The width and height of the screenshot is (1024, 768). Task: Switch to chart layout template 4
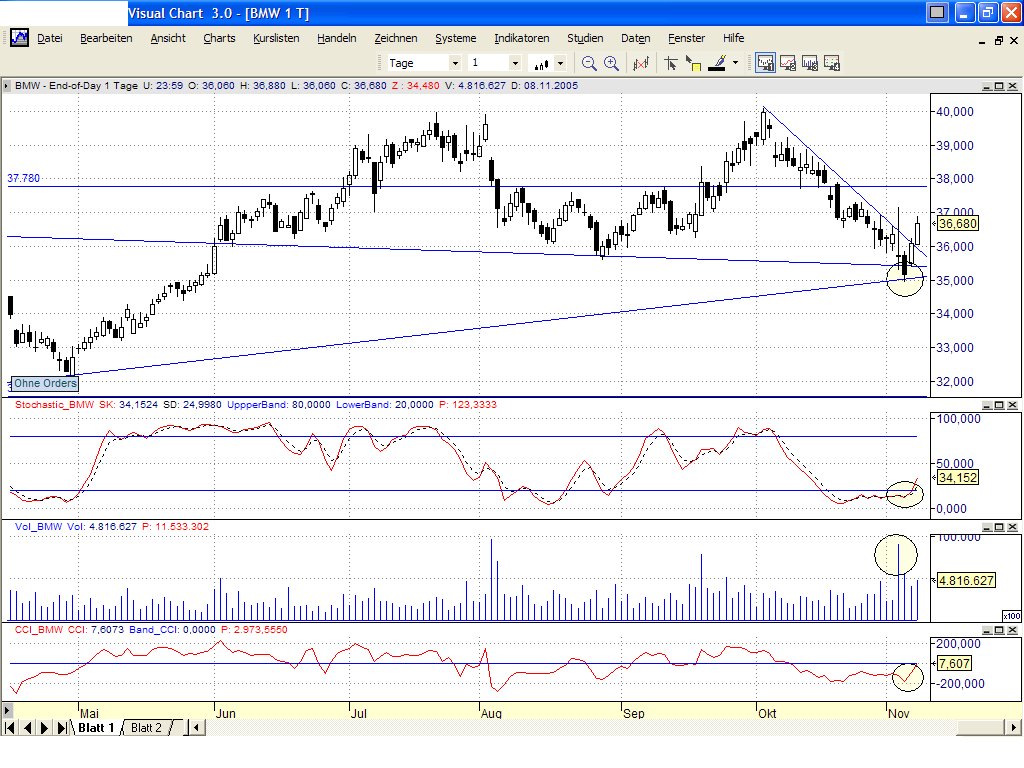tap(831, 61)
